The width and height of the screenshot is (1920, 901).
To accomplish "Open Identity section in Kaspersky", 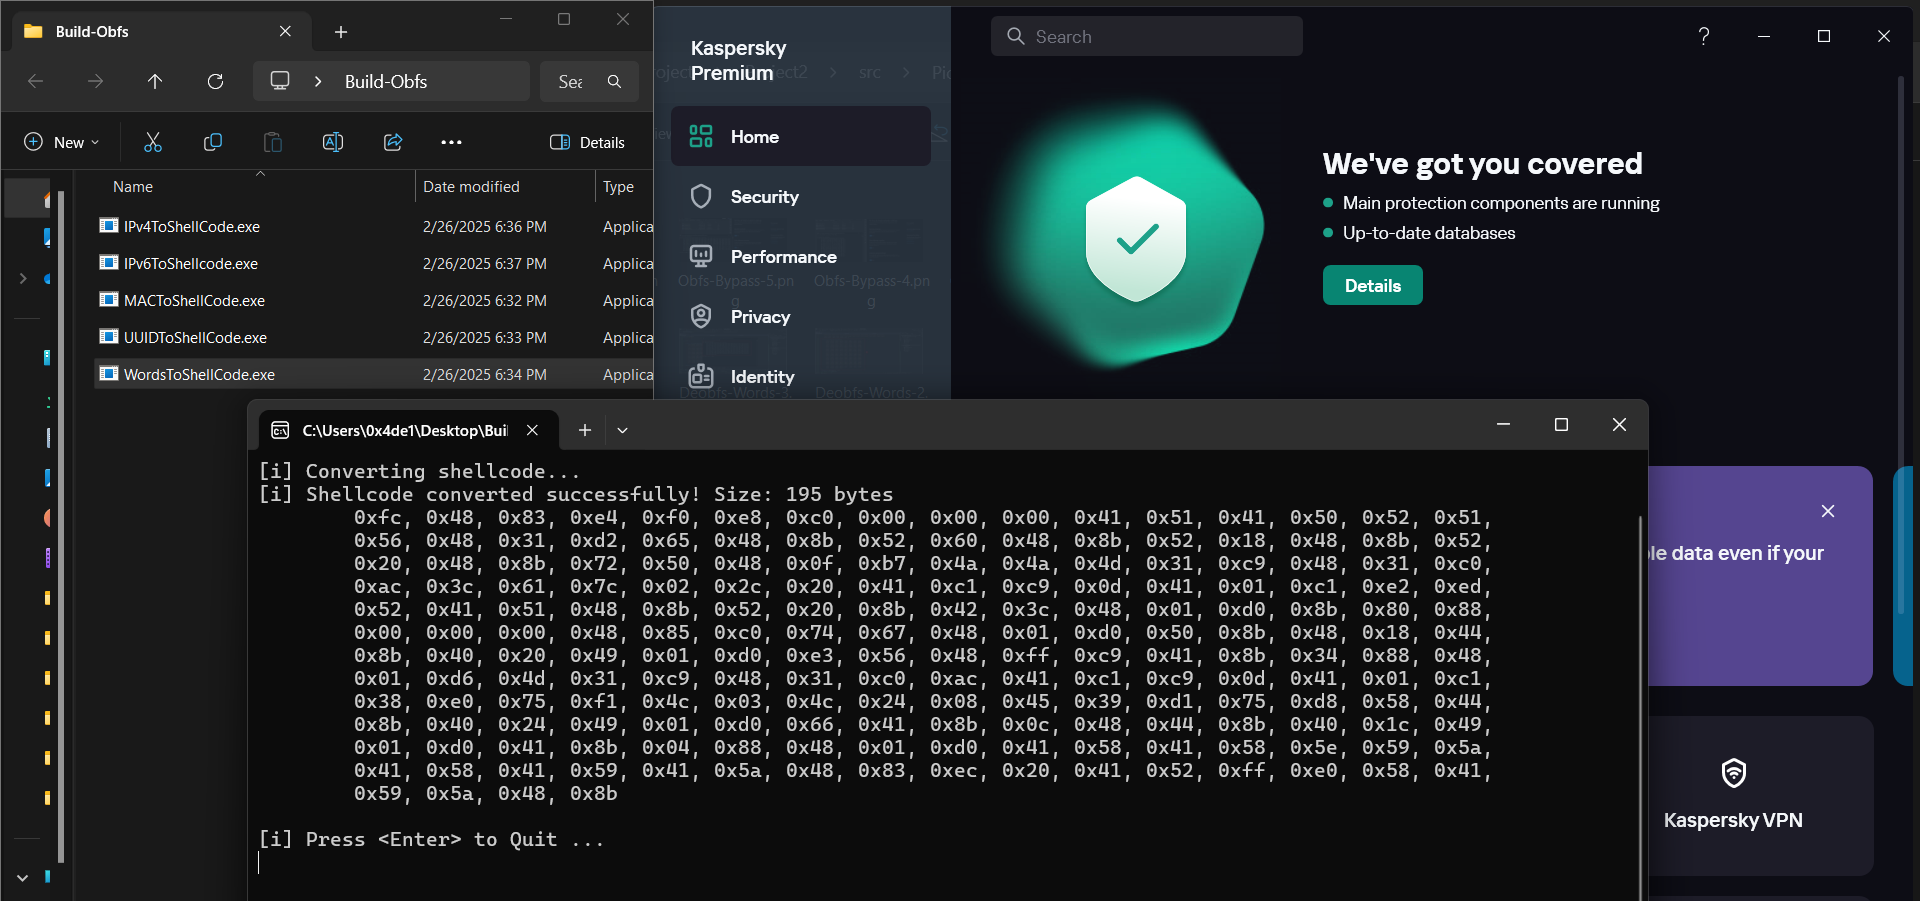I will [801, 376].
